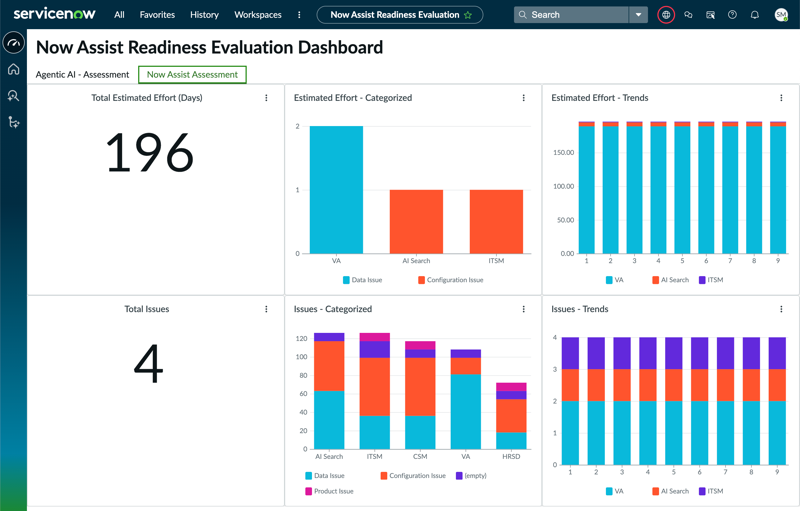Open the All menu
Viewport: 800px width, 511px height.
[119, 15]
